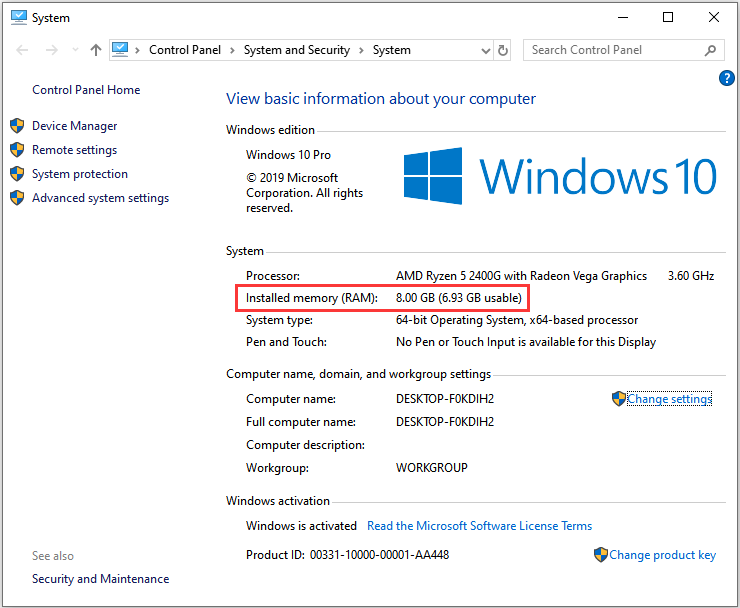Read the Microsoft Software License Terms
The image size is (740, 608).
(x=479, y=526)
